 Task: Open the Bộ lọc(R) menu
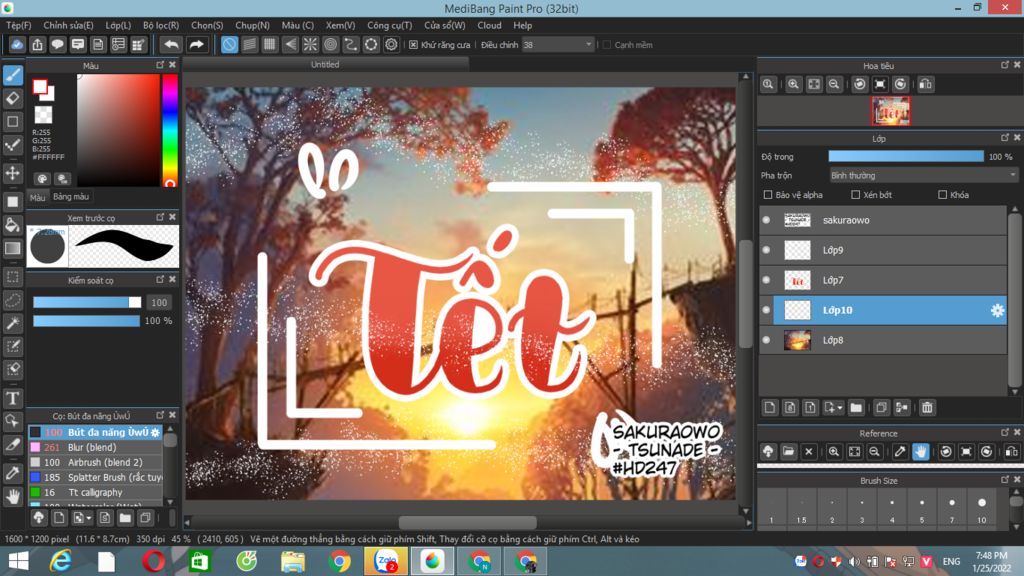point(161,25)
